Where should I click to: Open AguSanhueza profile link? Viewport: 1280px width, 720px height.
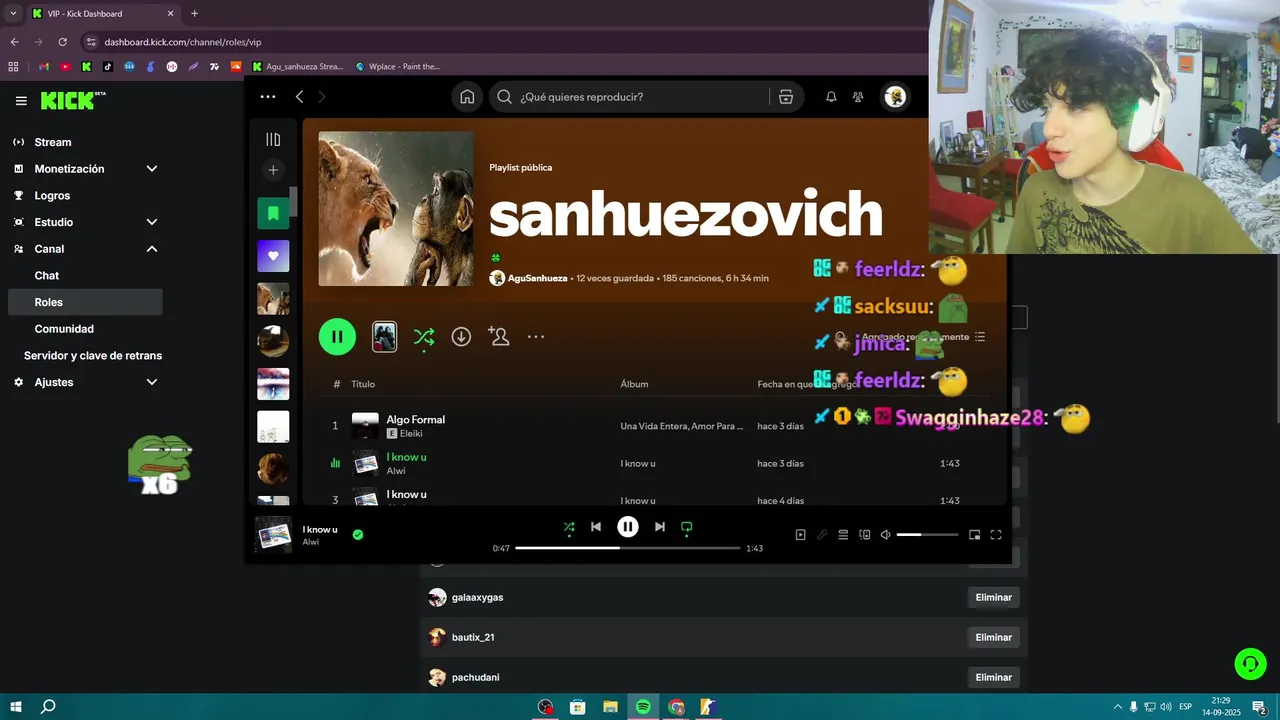coord(537,278)
